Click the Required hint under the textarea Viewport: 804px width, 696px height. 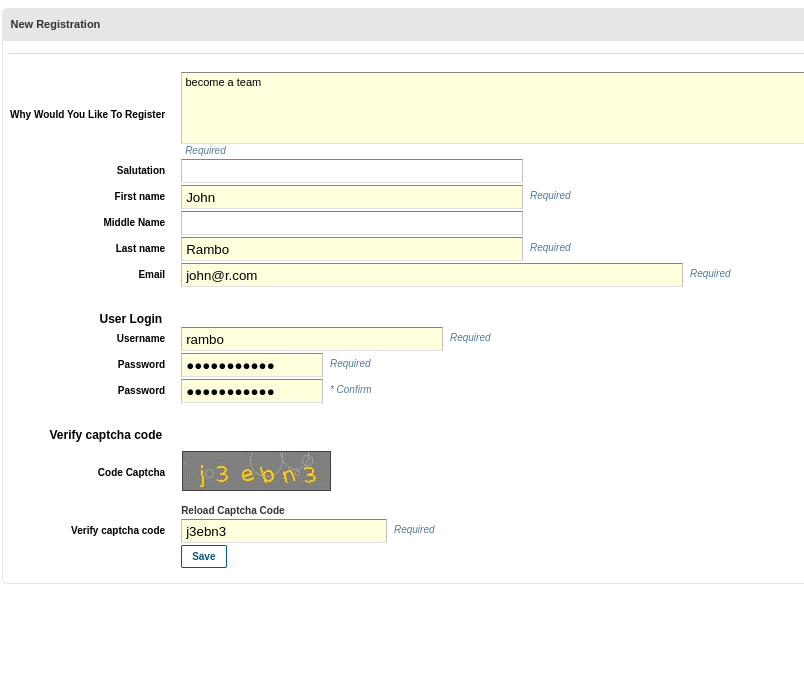(x=206, y=150)
